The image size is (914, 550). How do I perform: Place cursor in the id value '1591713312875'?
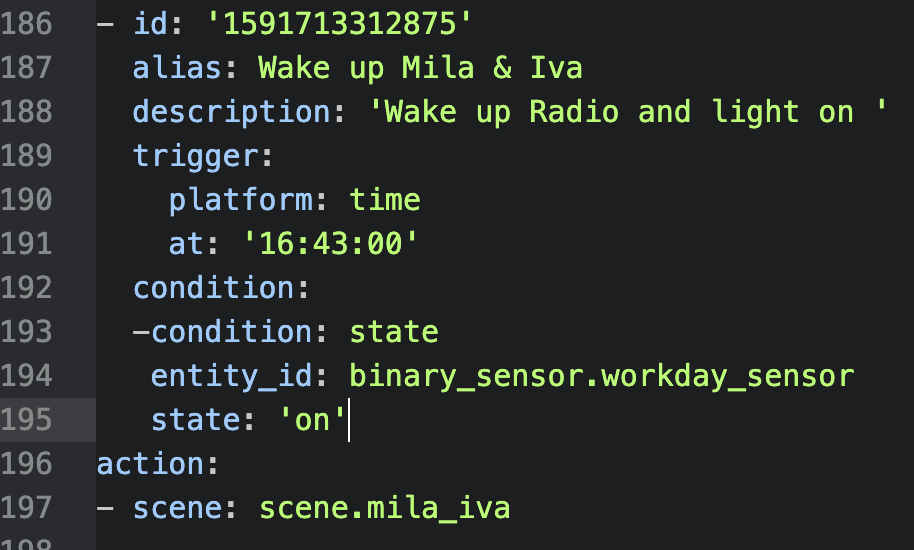[x=339, y=24]
